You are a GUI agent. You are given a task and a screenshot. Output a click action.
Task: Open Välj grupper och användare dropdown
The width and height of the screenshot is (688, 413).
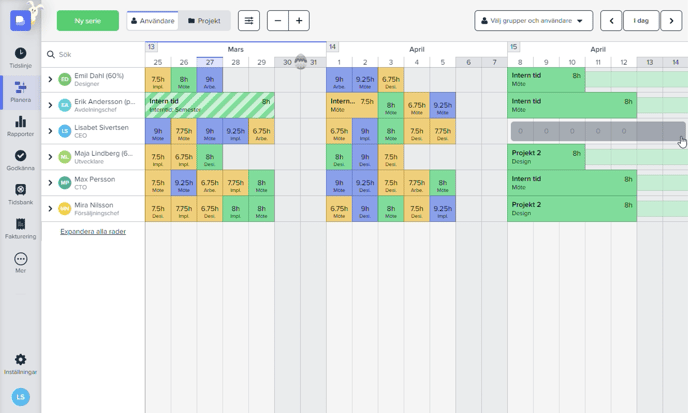click(533, 21)
